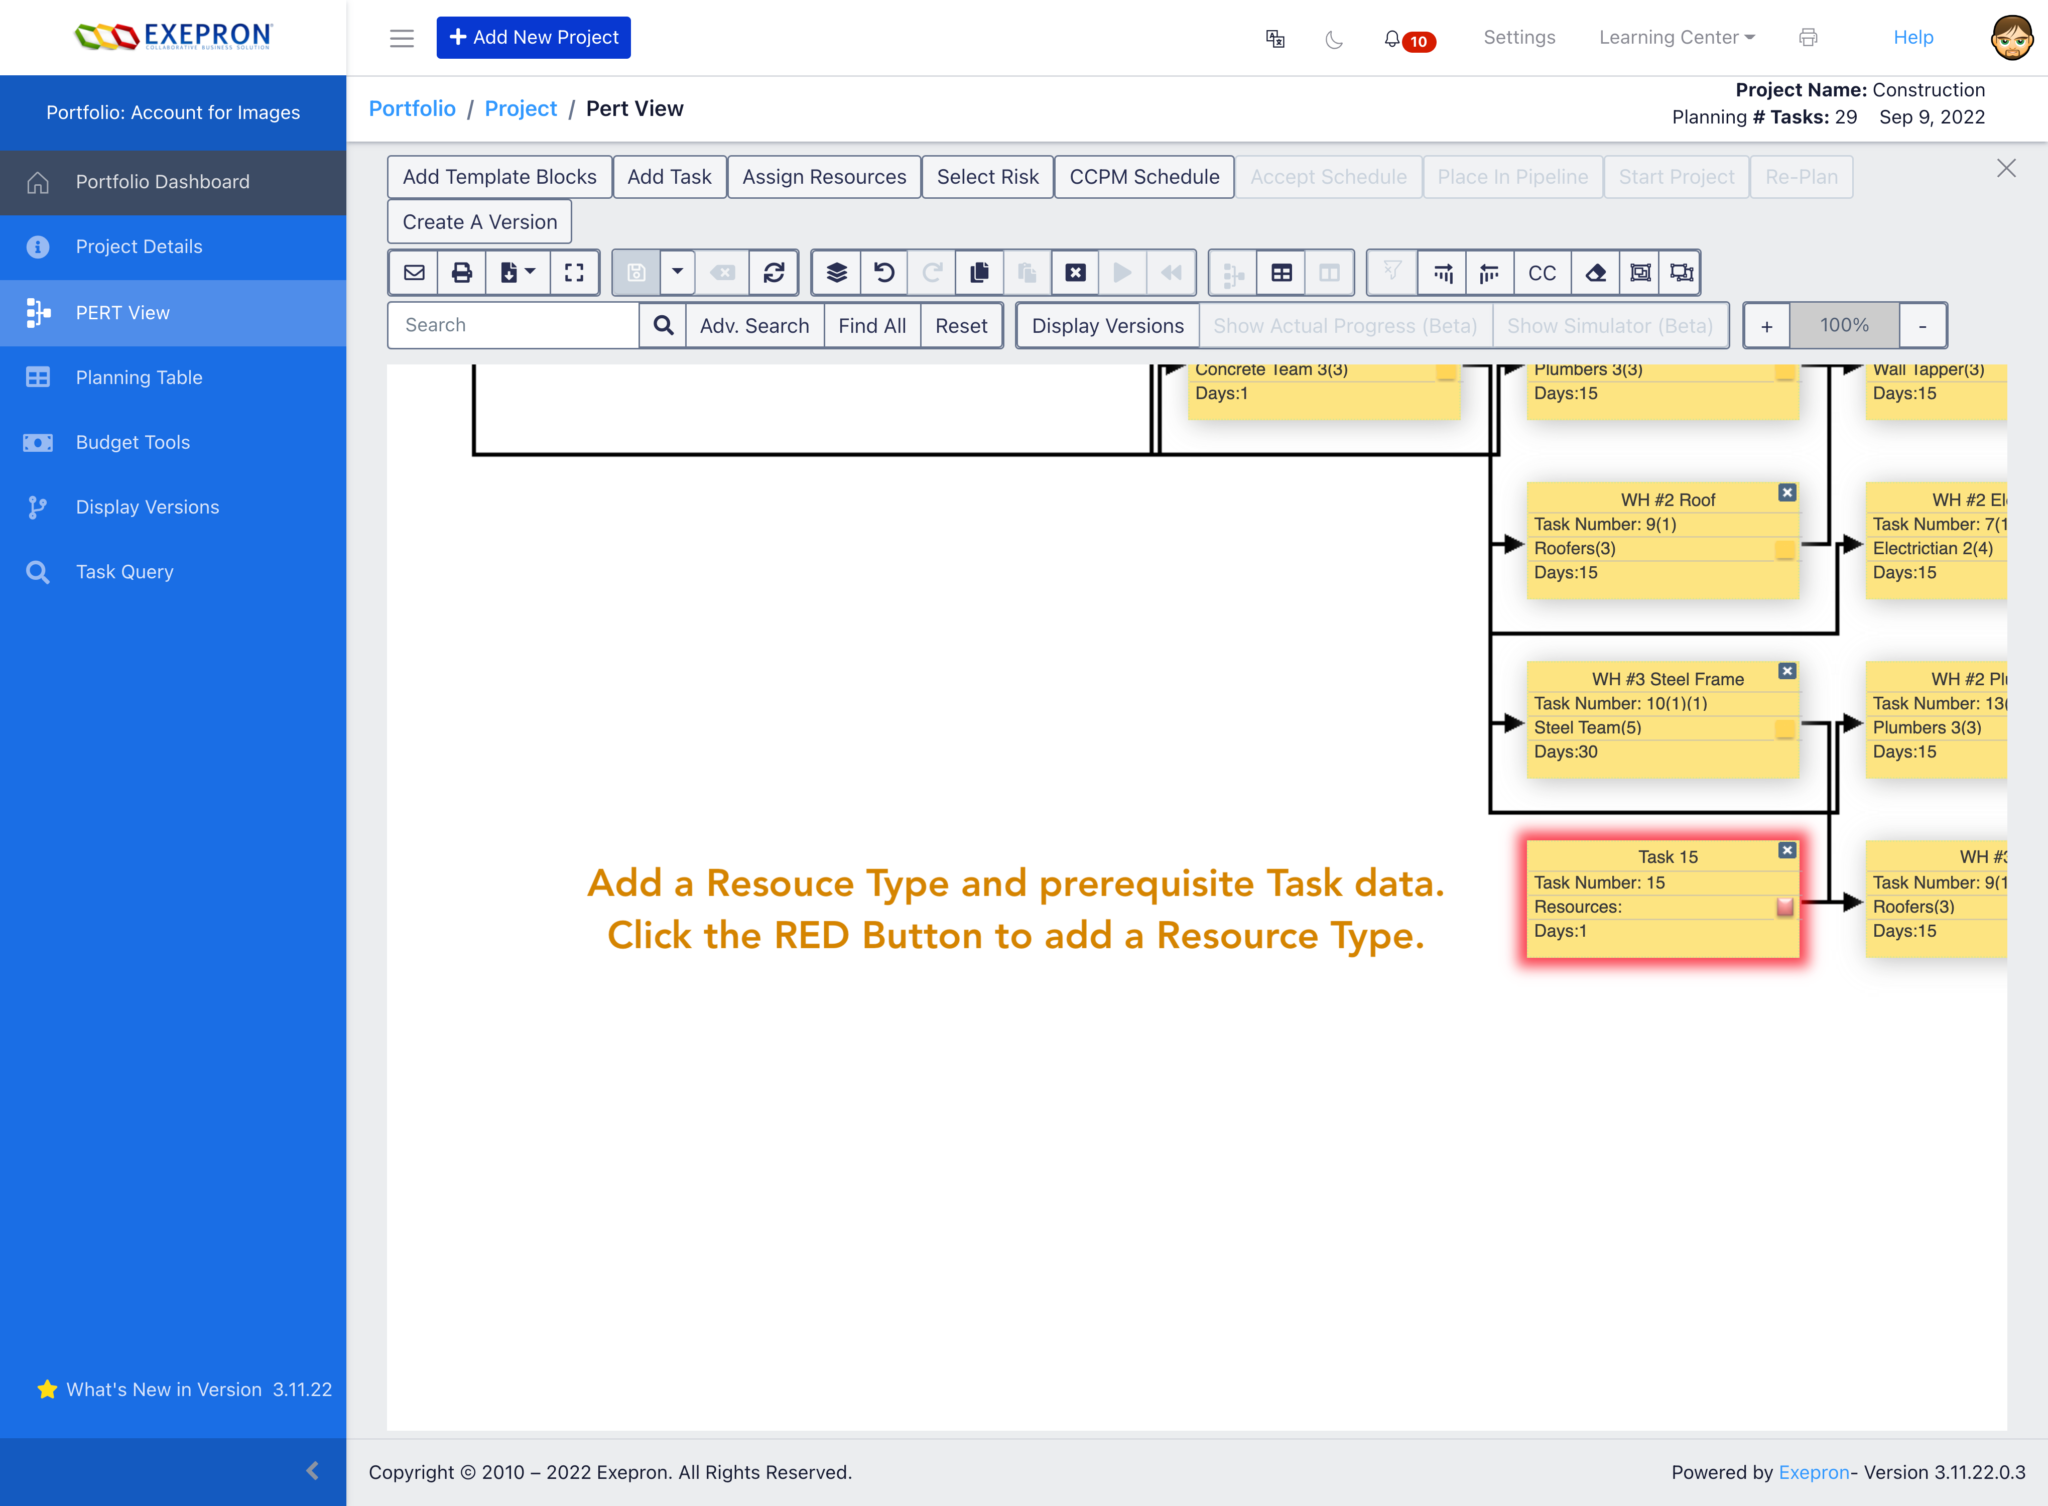The height and width of the screenshot is (1506, 2048).
Task: Open the file download dropdown in the toolbar
Action: tap(518, 272)
